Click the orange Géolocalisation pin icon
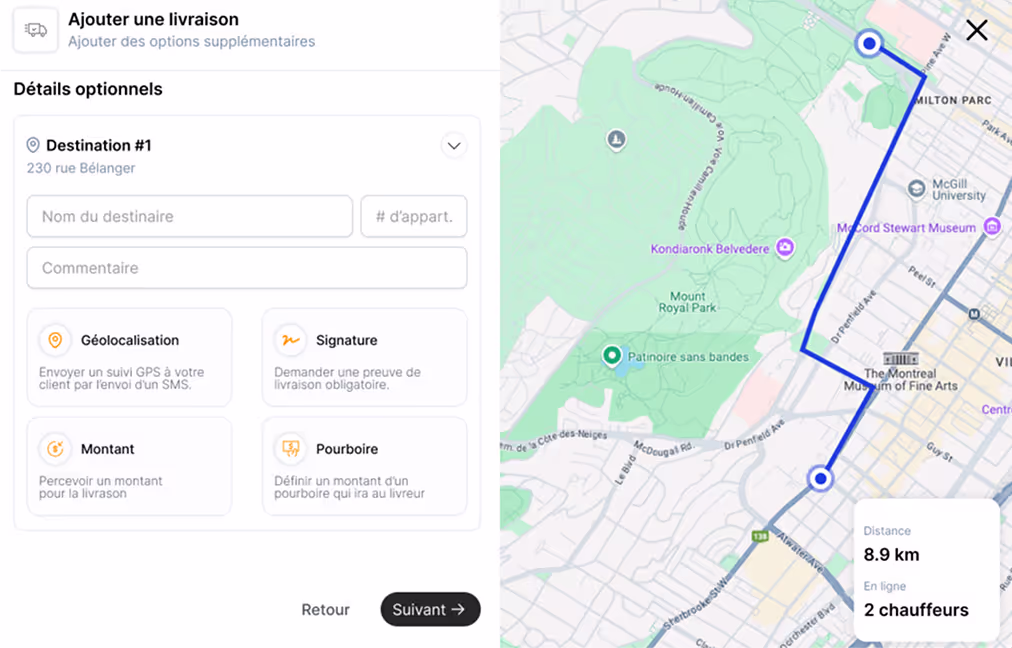This screenshot has width=1012, height=648. click(x=56, y=339)
